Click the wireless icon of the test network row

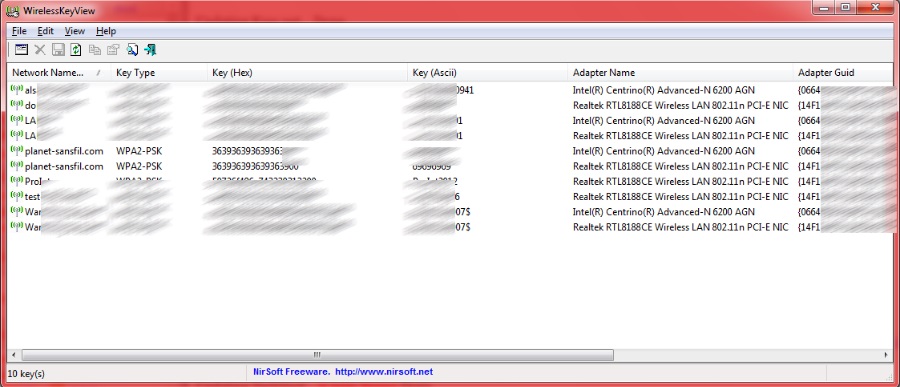point(17,196)
